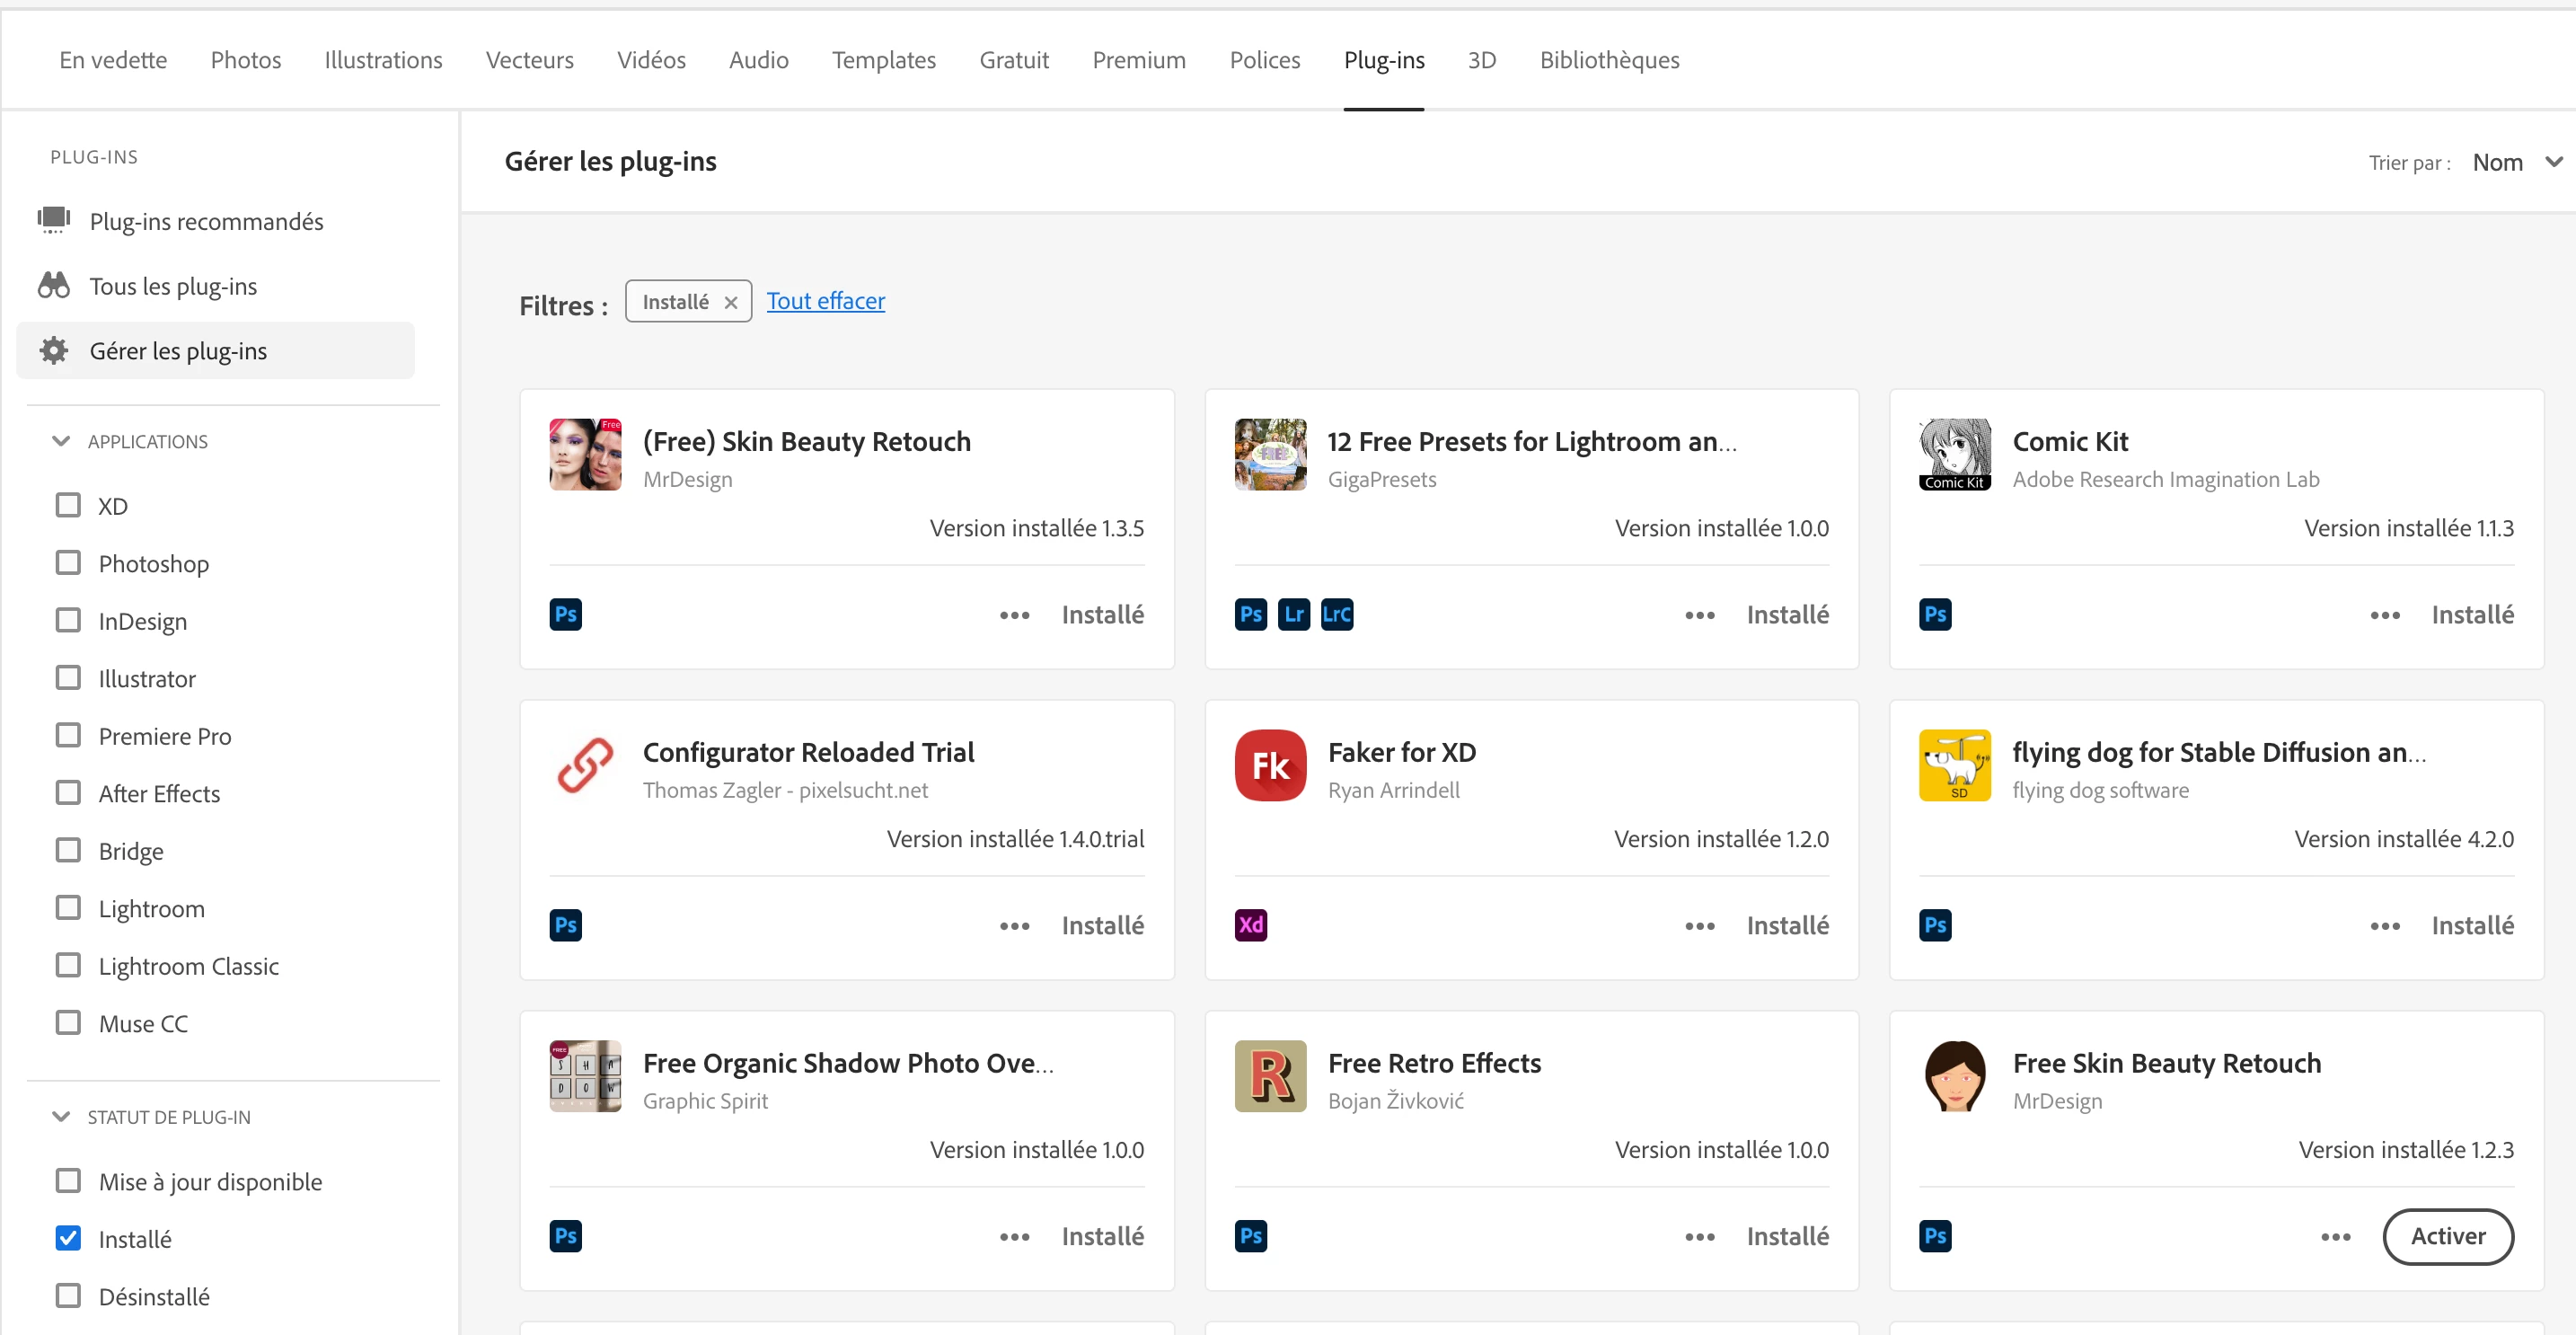Open the Bibliothèques tab
Screen dimensions: 2576x1335
pyautogui.click(x=1608, y=60)
